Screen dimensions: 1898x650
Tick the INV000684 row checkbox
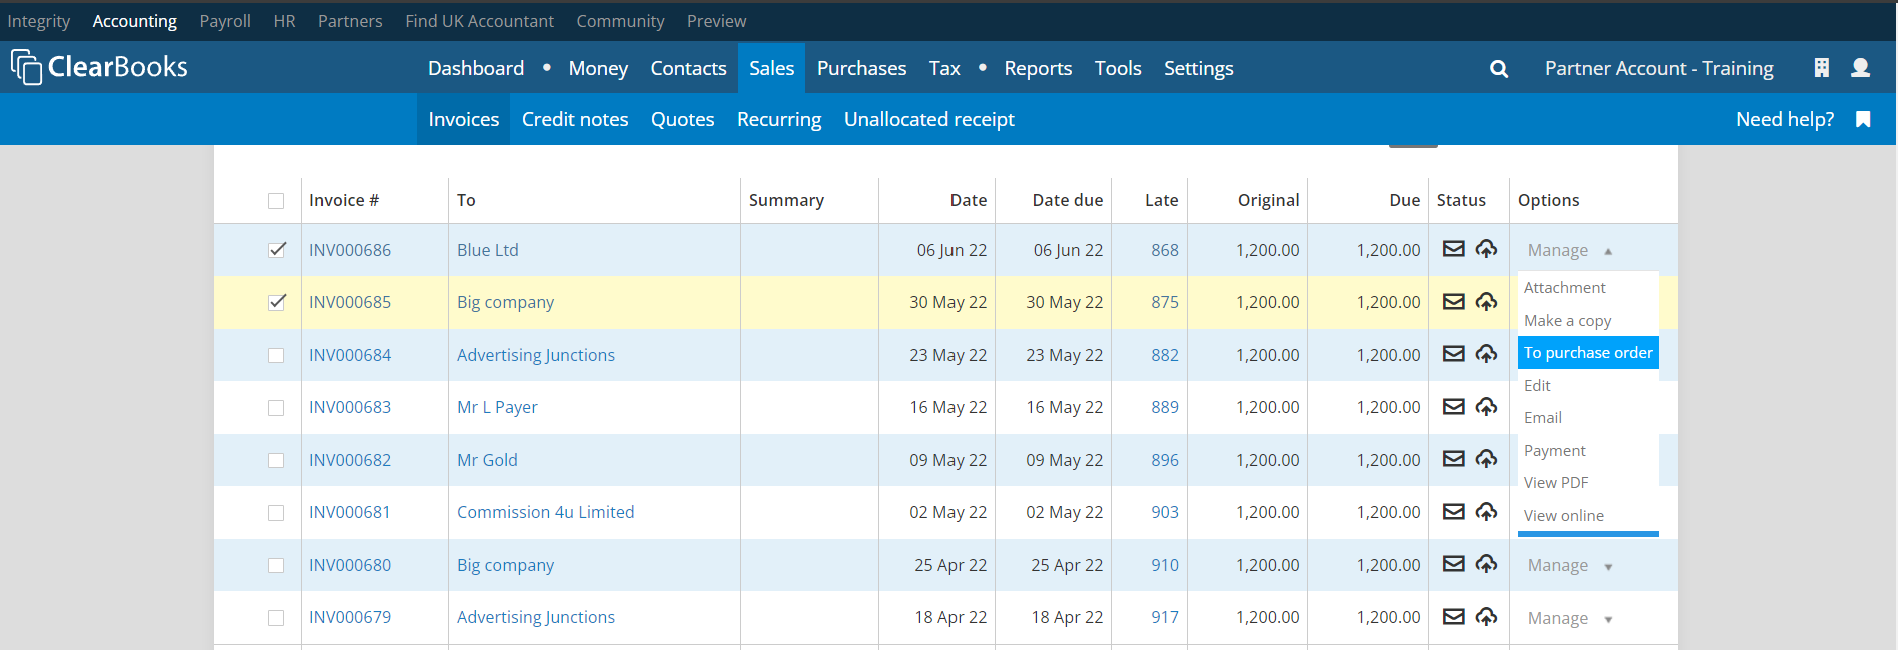(x=276, y=355)
